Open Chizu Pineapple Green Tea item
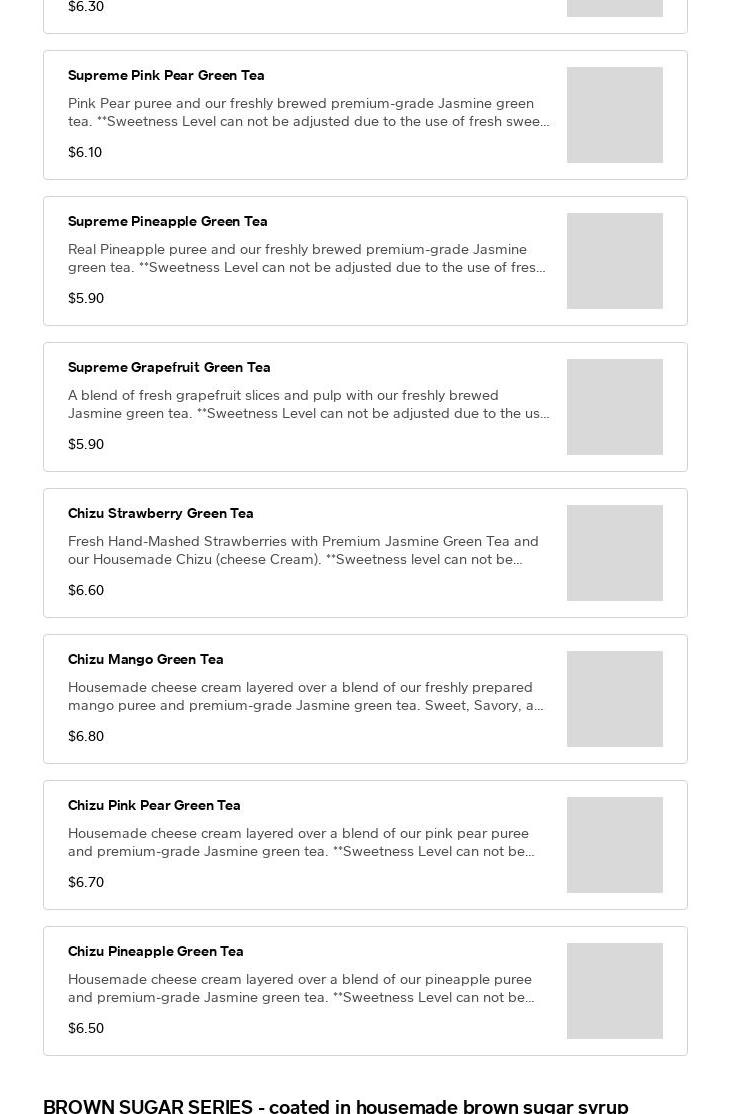Viewport: 730px width, 1114px height. (156, 952)
